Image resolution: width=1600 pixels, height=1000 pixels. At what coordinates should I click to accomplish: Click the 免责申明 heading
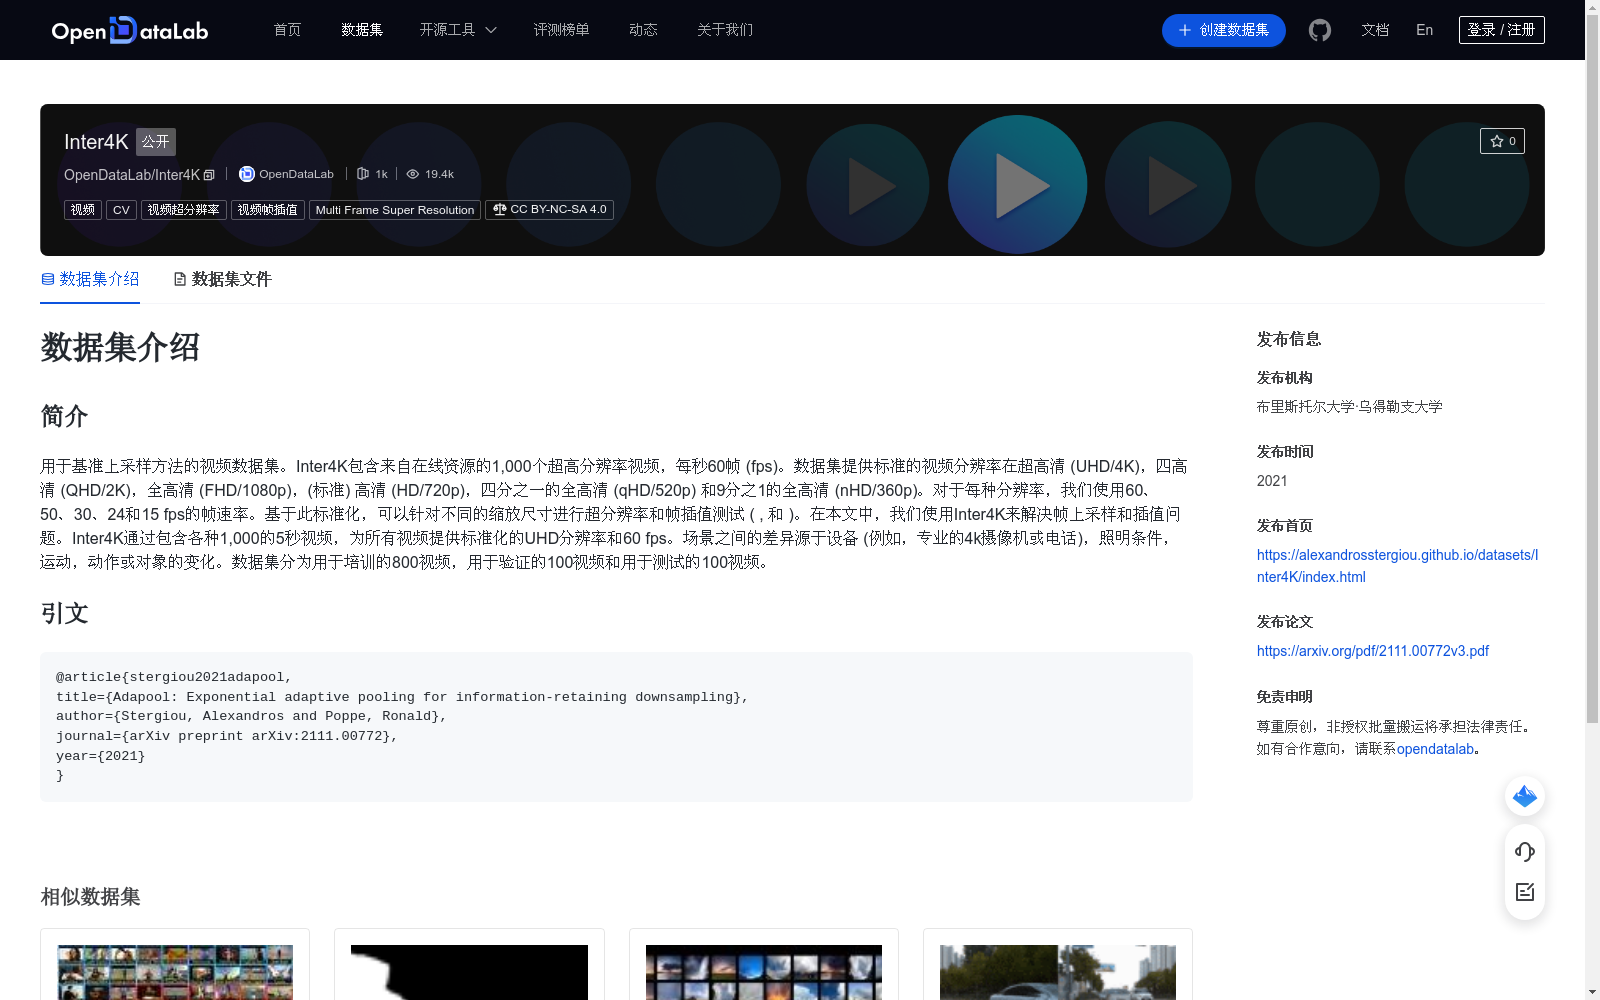coord(1285,697)
